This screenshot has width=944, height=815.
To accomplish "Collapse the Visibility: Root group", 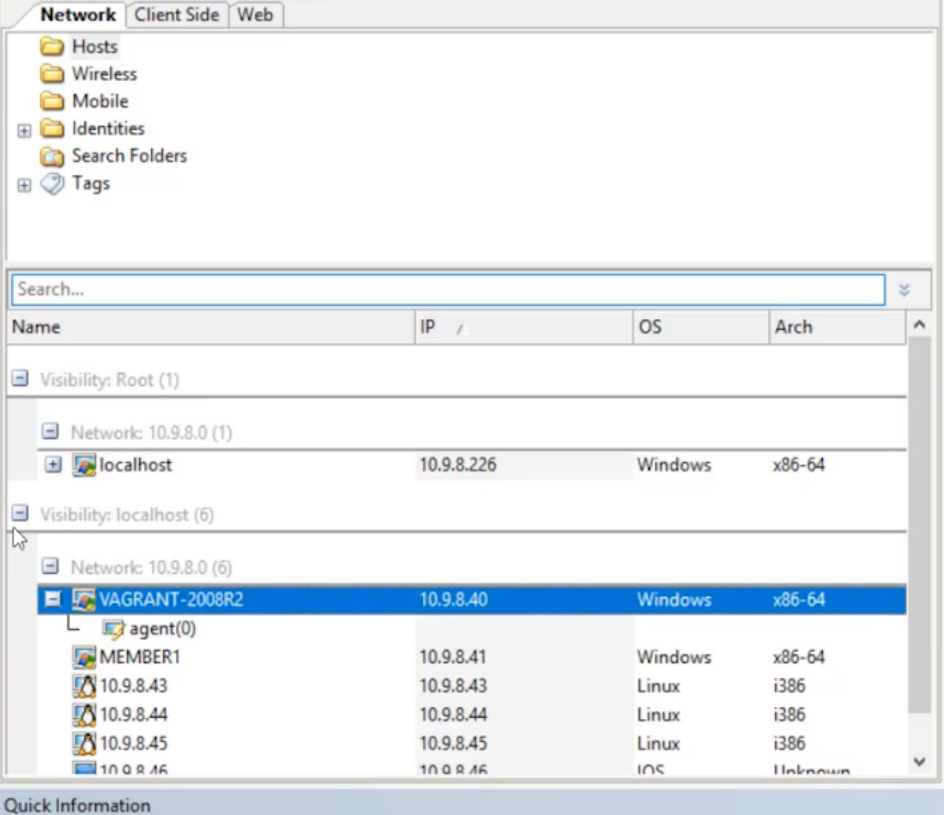I will tap(19, 379).
